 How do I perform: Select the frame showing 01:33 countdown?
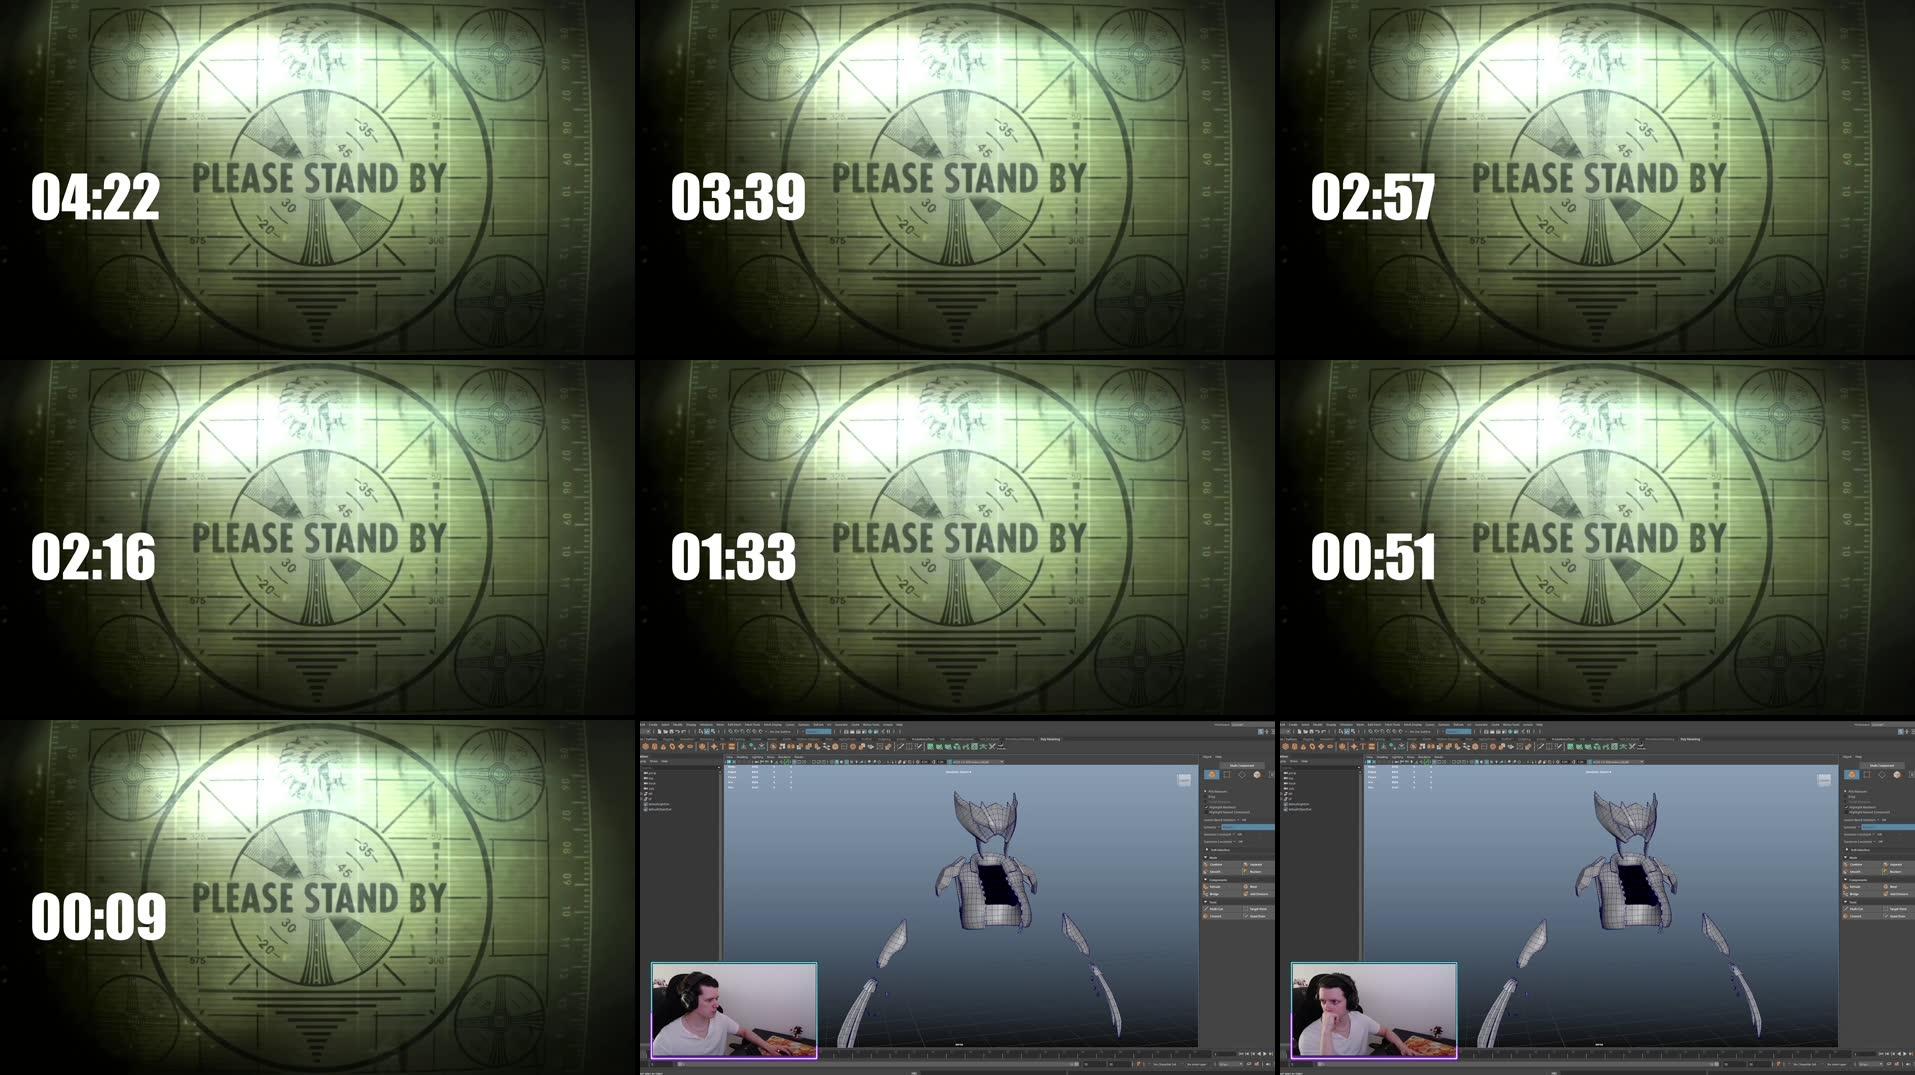[957, 537]
